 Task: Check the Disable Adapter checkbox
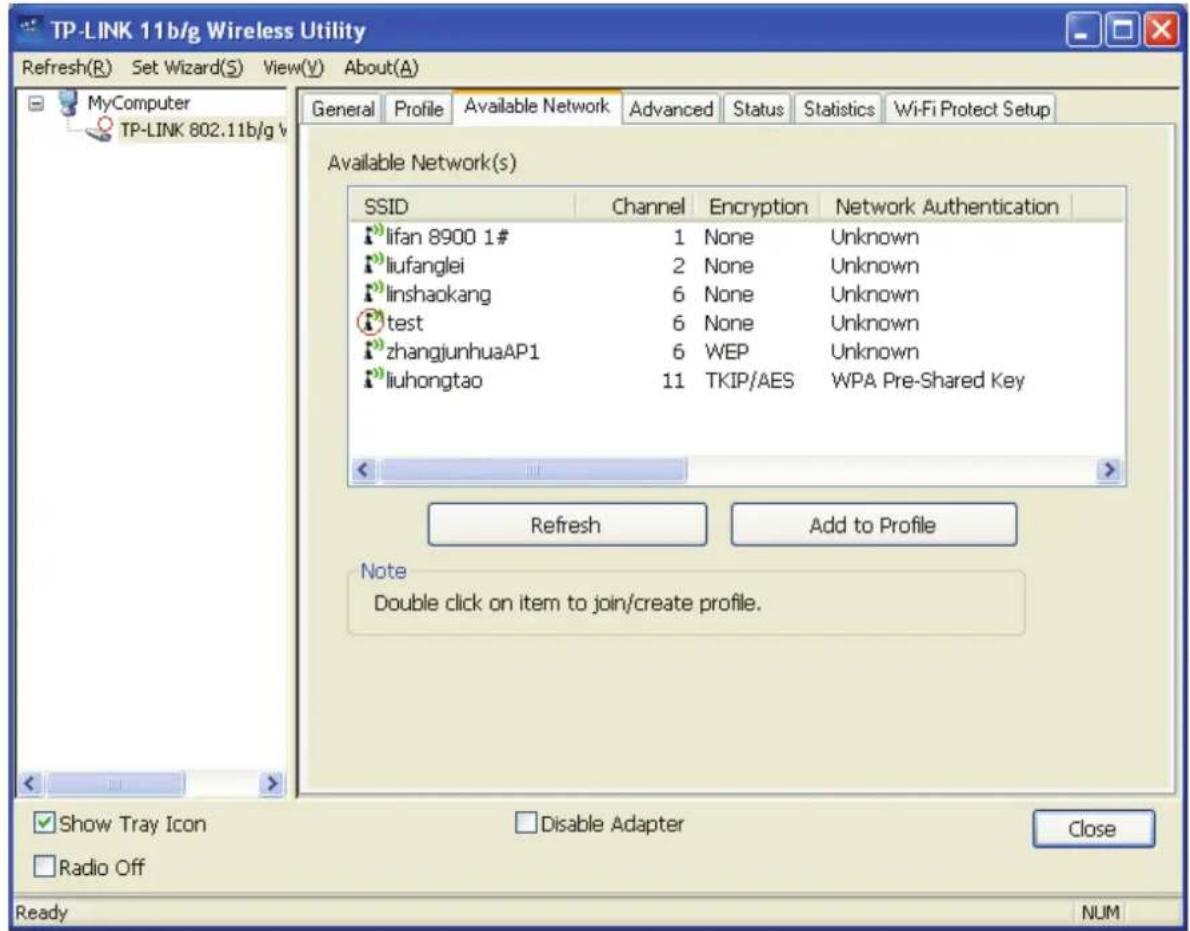coord(525,822)
